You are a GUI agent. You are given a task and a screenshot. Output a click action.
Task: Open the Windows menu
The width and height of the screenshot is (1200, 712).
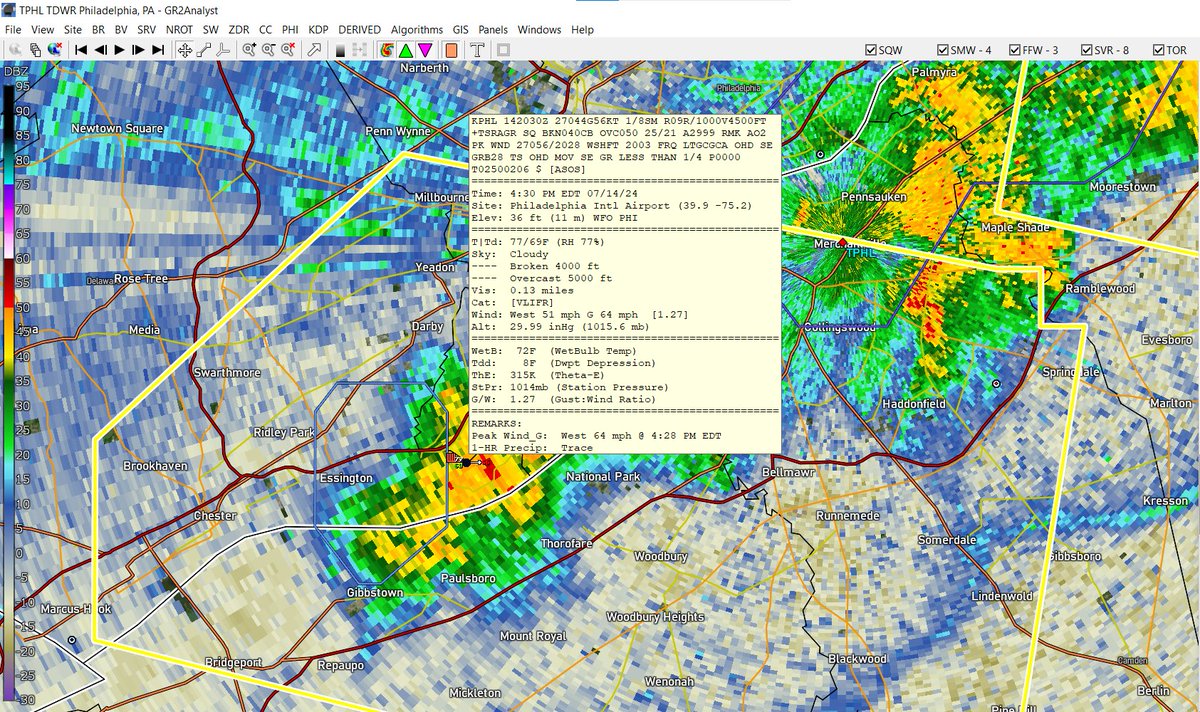pyautogui.click(x=539, y=30)
